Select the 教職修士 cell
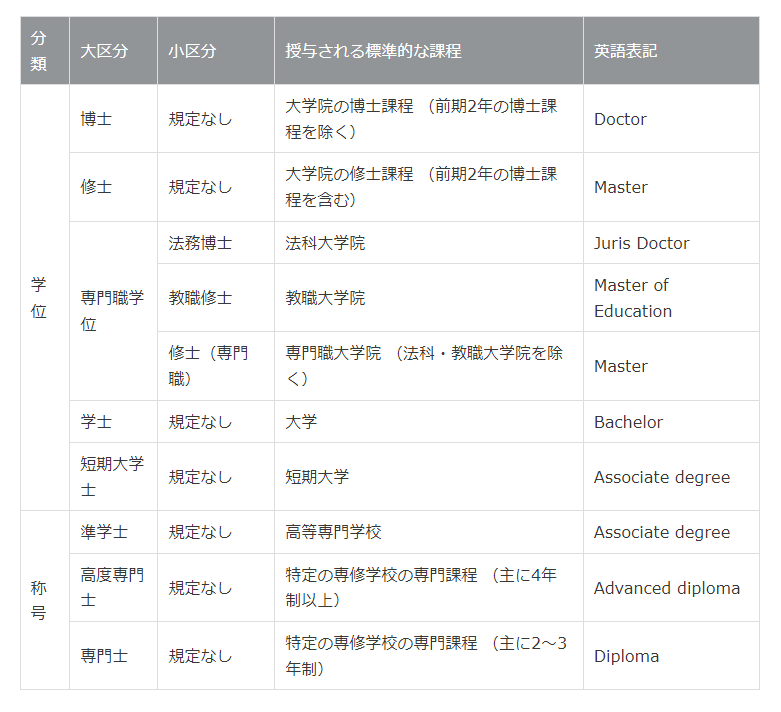This screenshot has height=712, width=781. click(x=200, y=298)
